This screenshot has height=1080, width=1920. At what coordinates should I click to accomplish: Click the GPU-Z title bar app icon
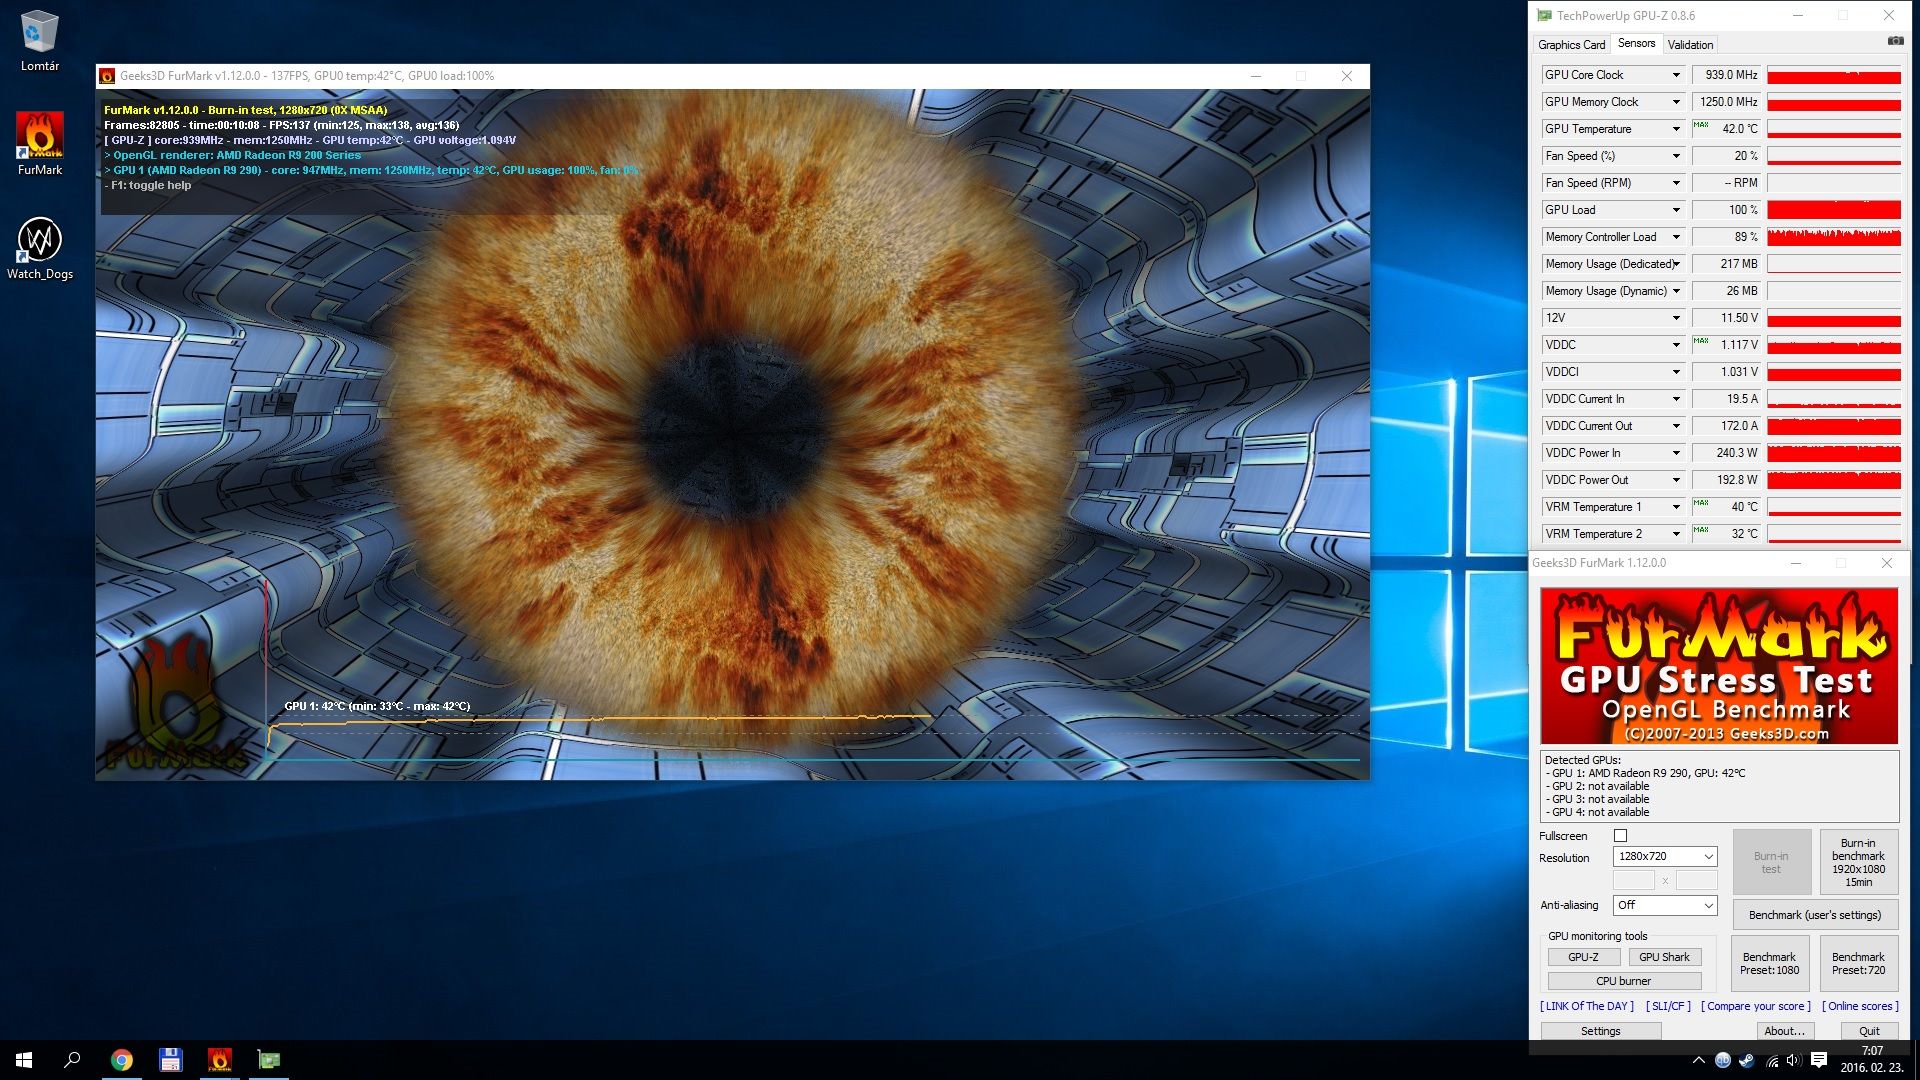[1544, 15]
